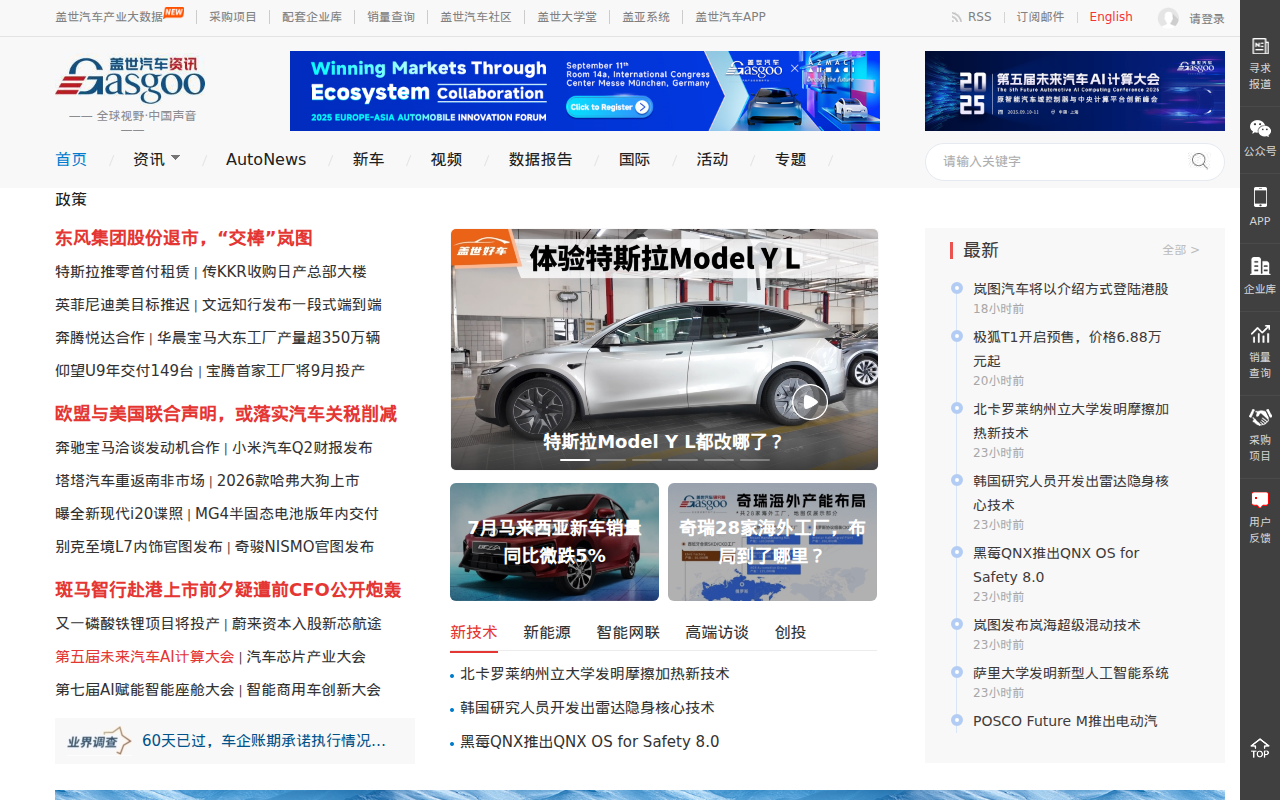
Task: Open the 活动 nav item
Action: 712,159
